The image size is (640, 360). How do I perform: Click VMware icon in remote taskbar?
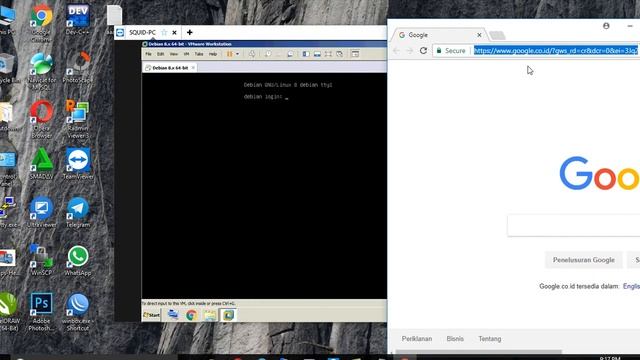(x=228, y=315)
